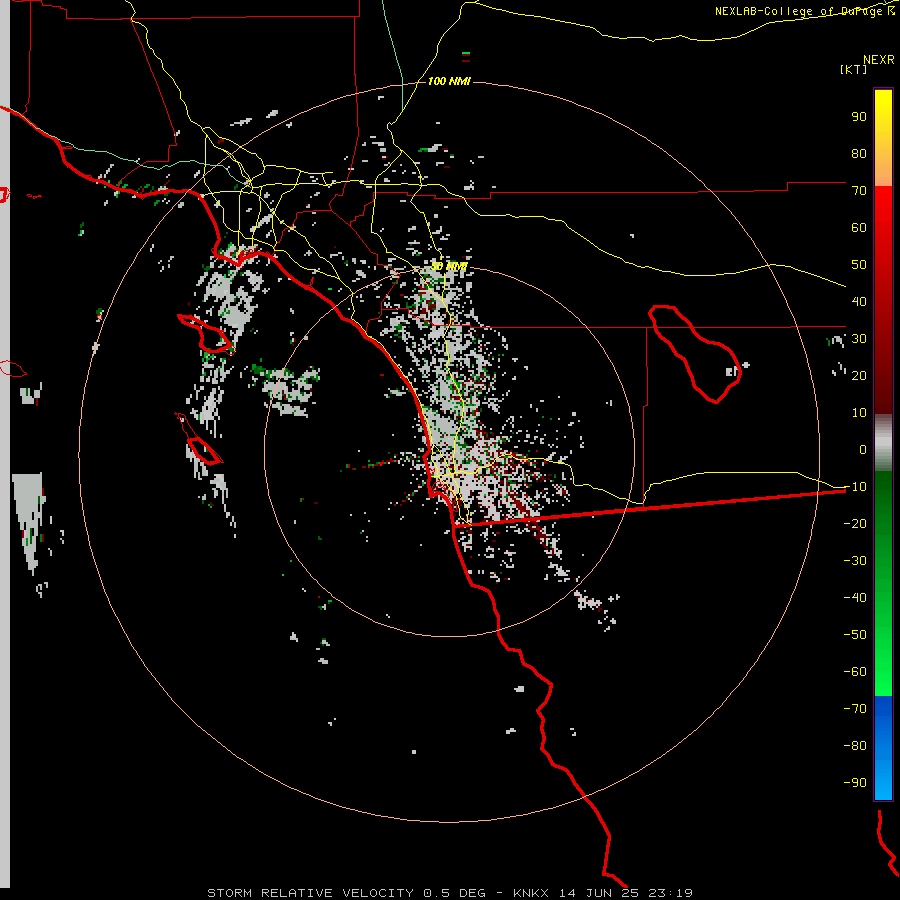Image resolution: width=900 pixels, height=900 pixels.
Task: Click the 40 value on the velocity scale
Action: [859, 301]
